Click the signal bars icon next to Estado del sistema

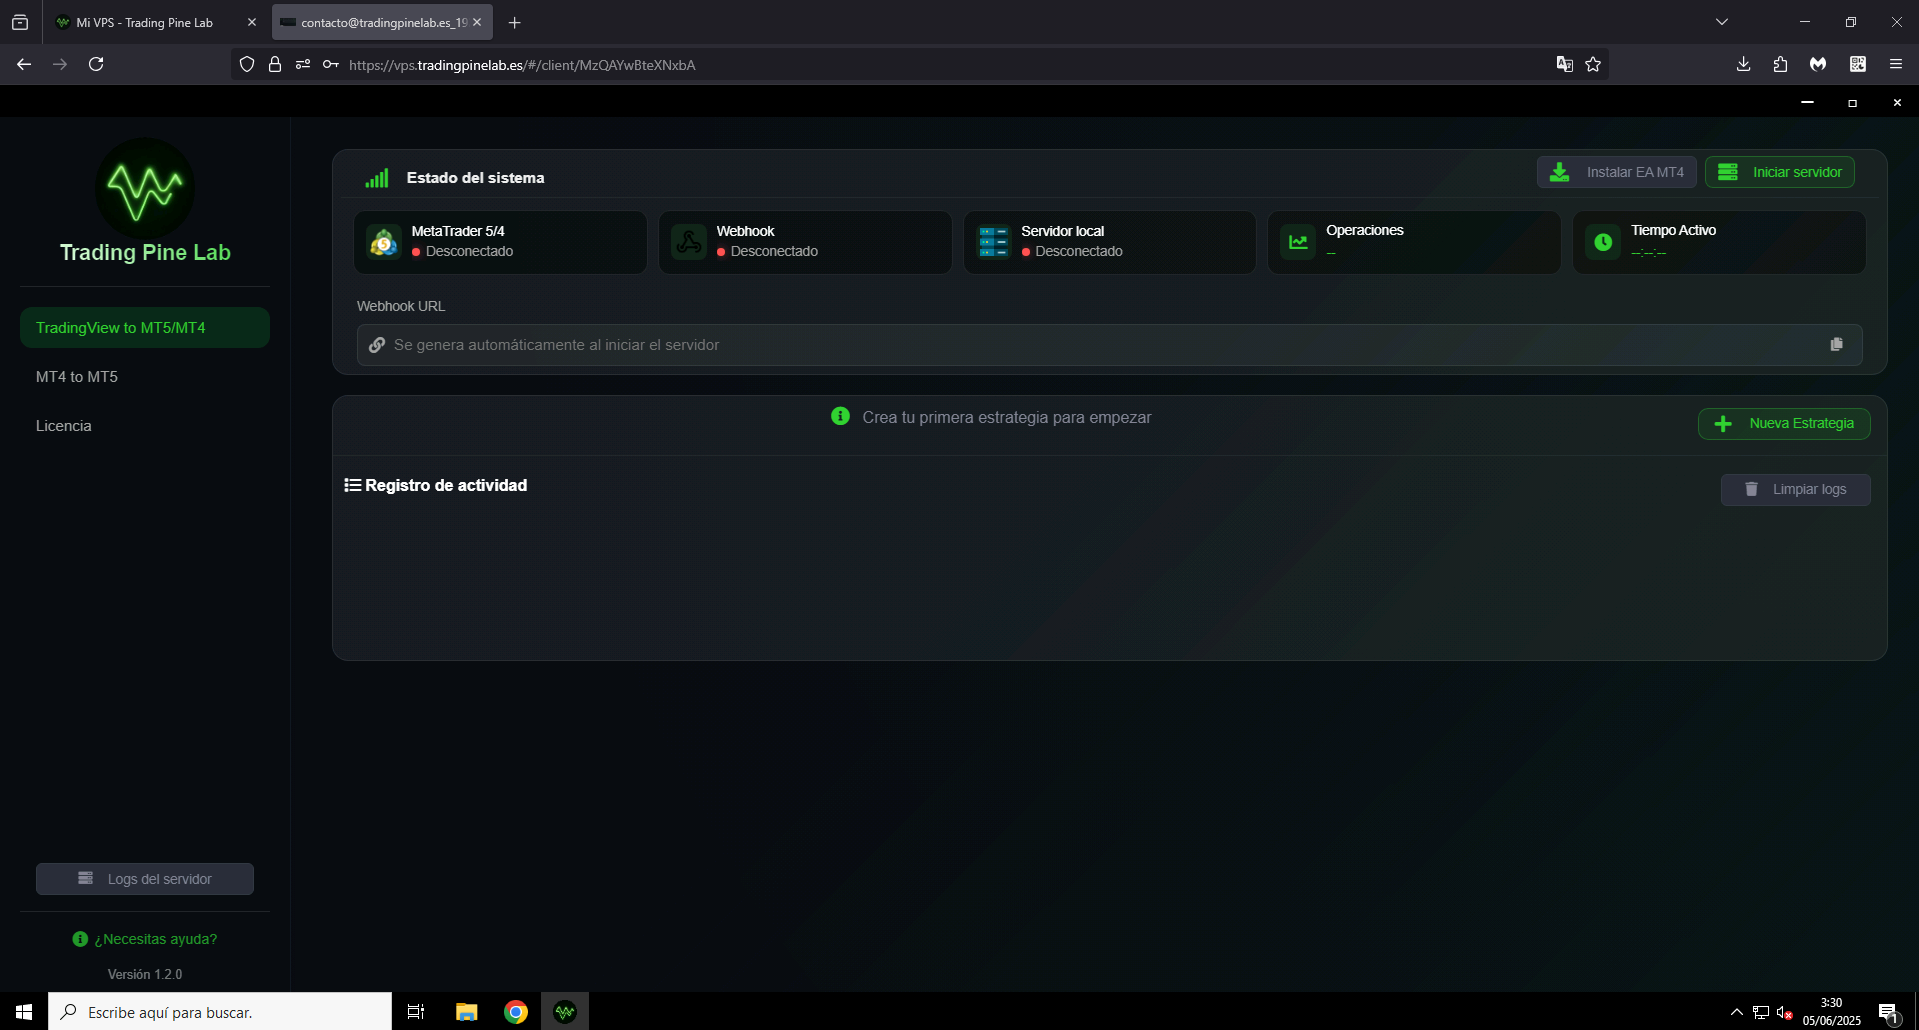376,177
